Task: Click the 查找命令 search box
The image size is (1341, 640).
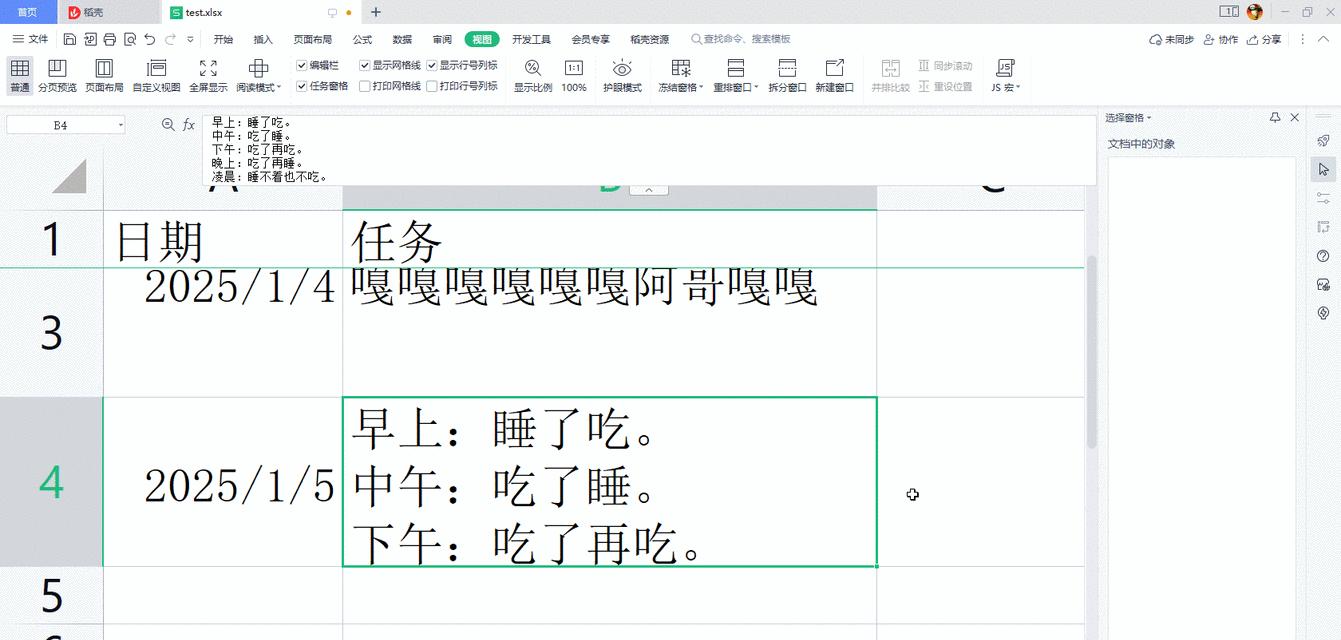Action: coord(741,40)
